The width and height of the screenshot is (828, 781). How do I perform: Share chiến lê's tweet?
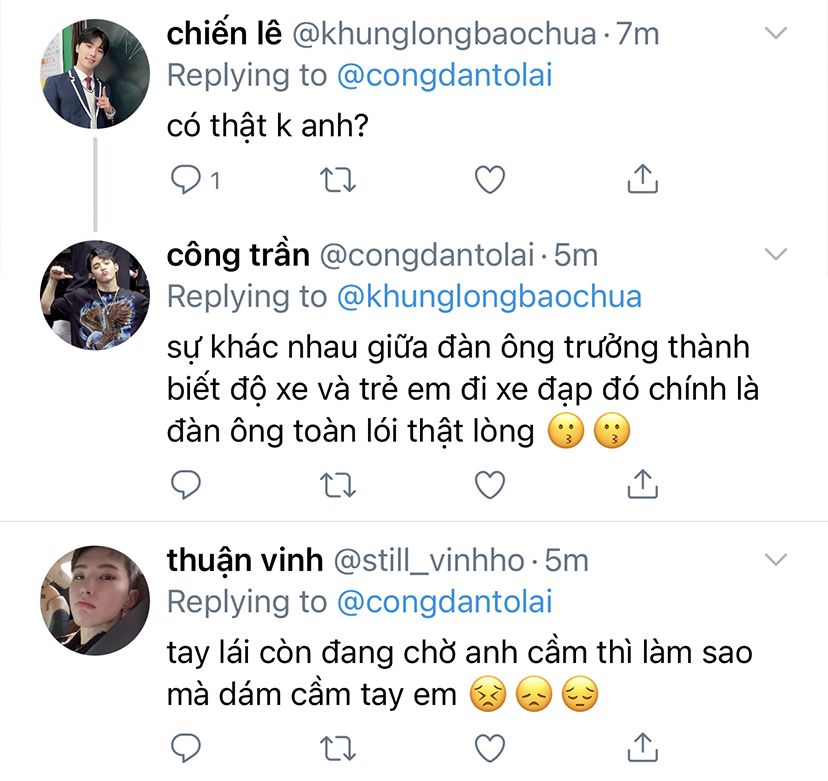[642, 180]
